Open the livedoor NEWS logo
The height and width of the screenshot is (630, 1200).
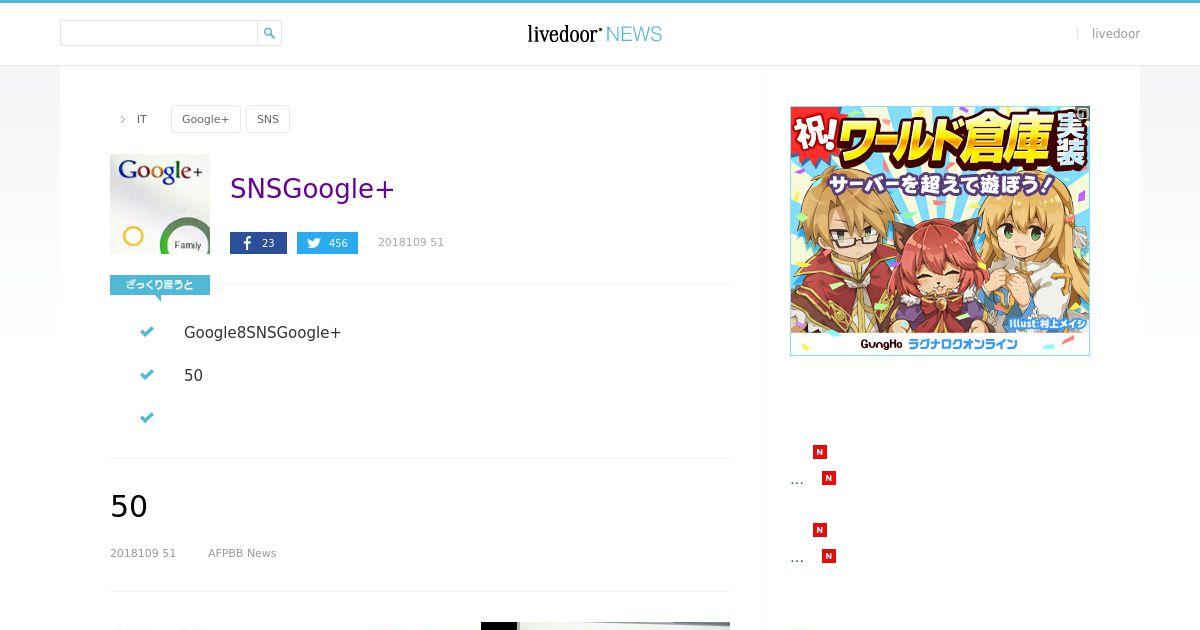coord(595,34)
